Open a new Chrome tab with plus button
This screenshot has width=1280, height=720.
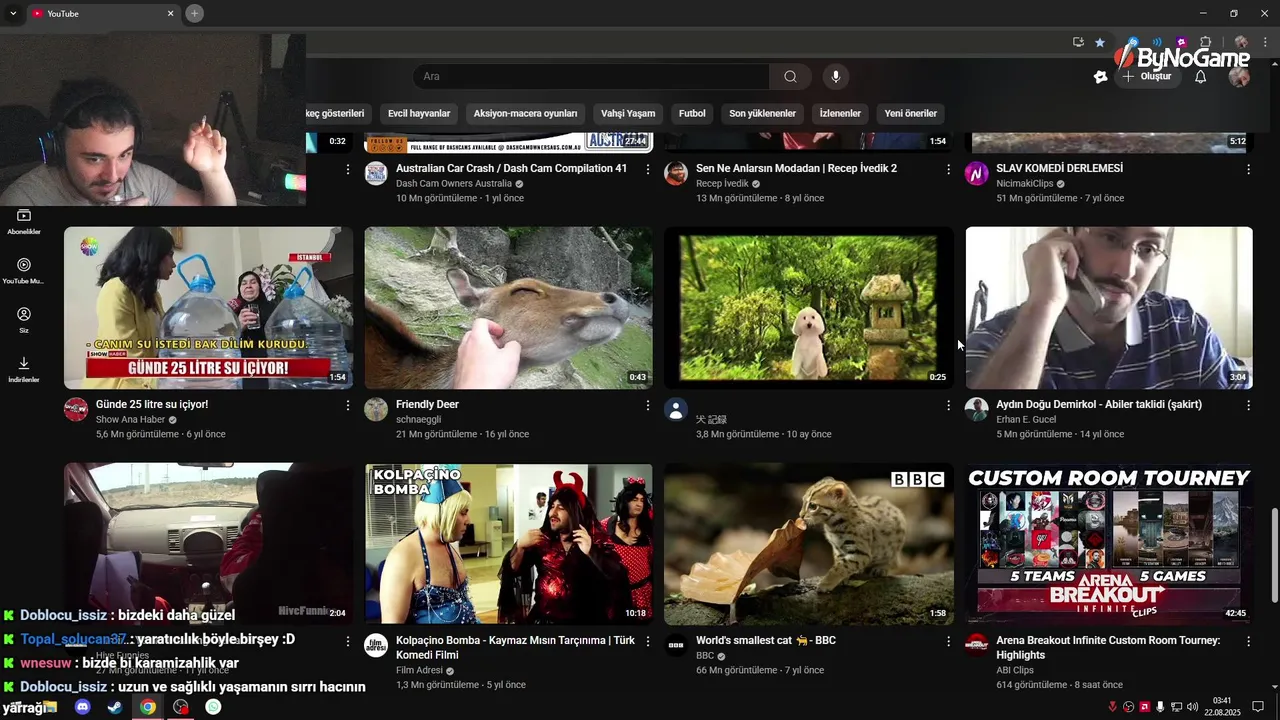(195, 13)
